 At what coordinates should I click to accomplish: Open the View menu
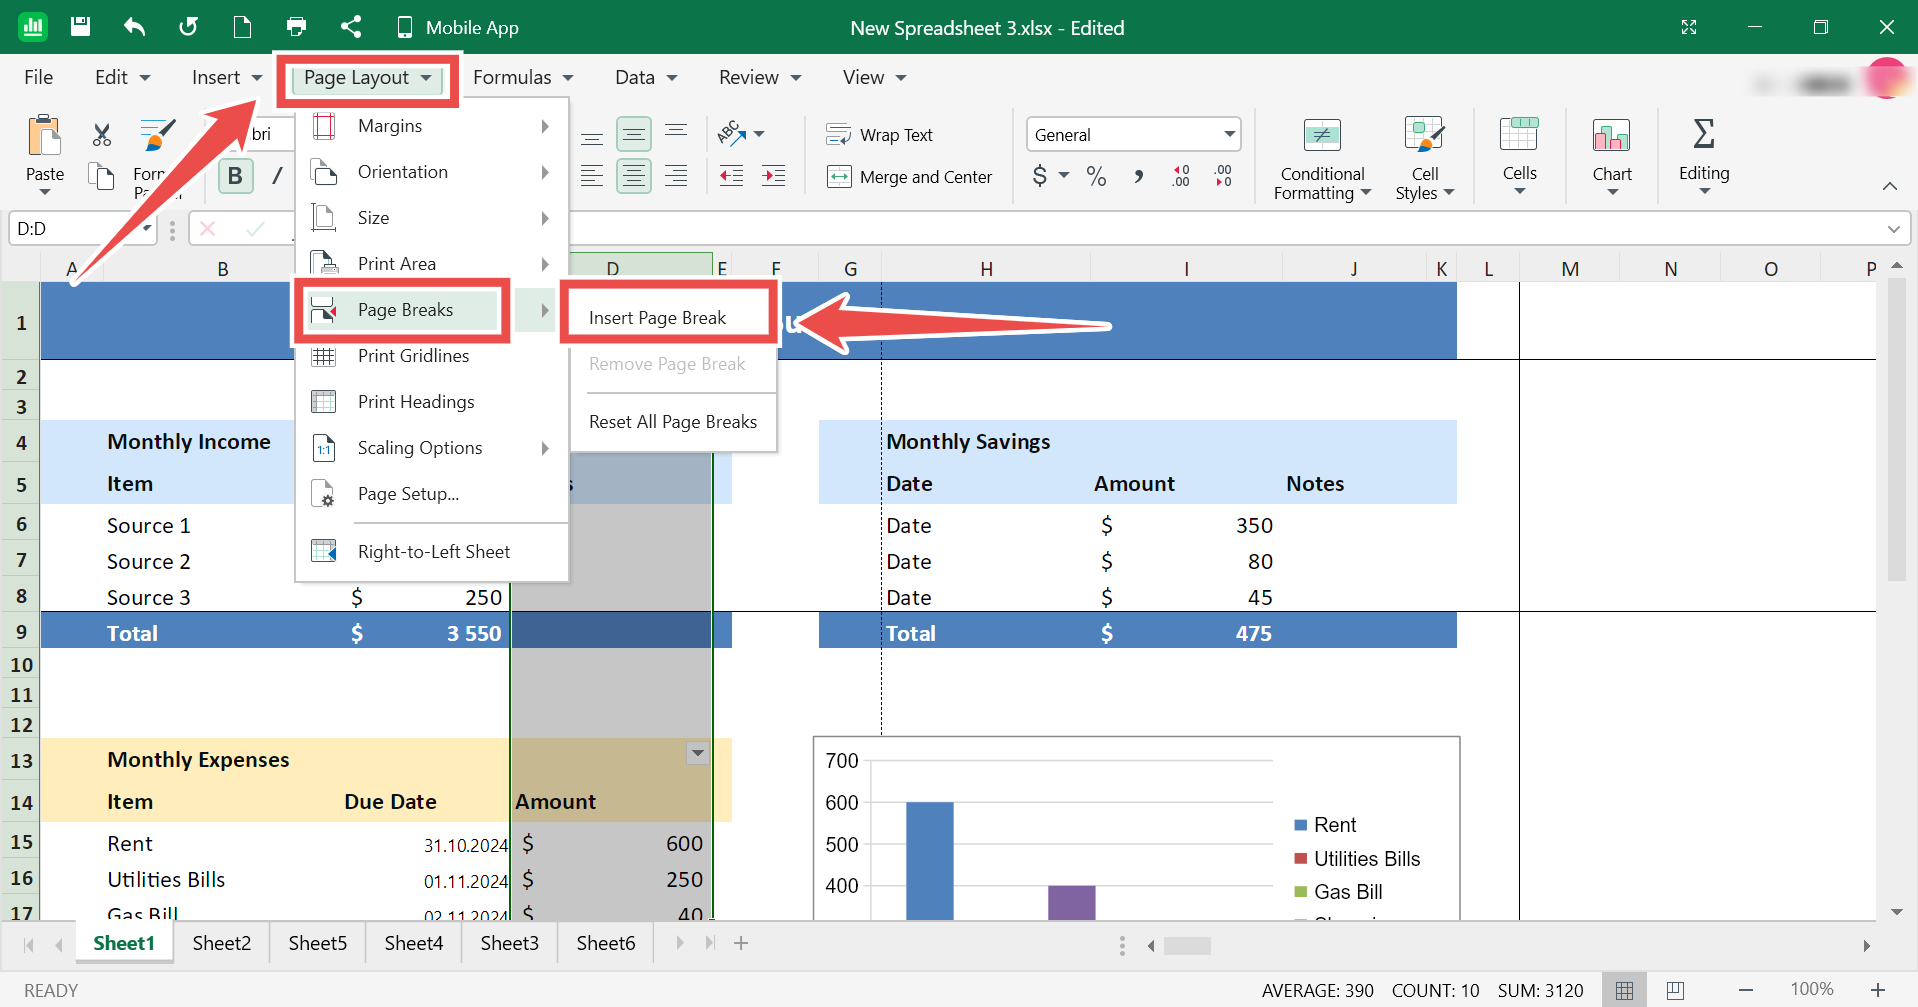click(874, 78)
